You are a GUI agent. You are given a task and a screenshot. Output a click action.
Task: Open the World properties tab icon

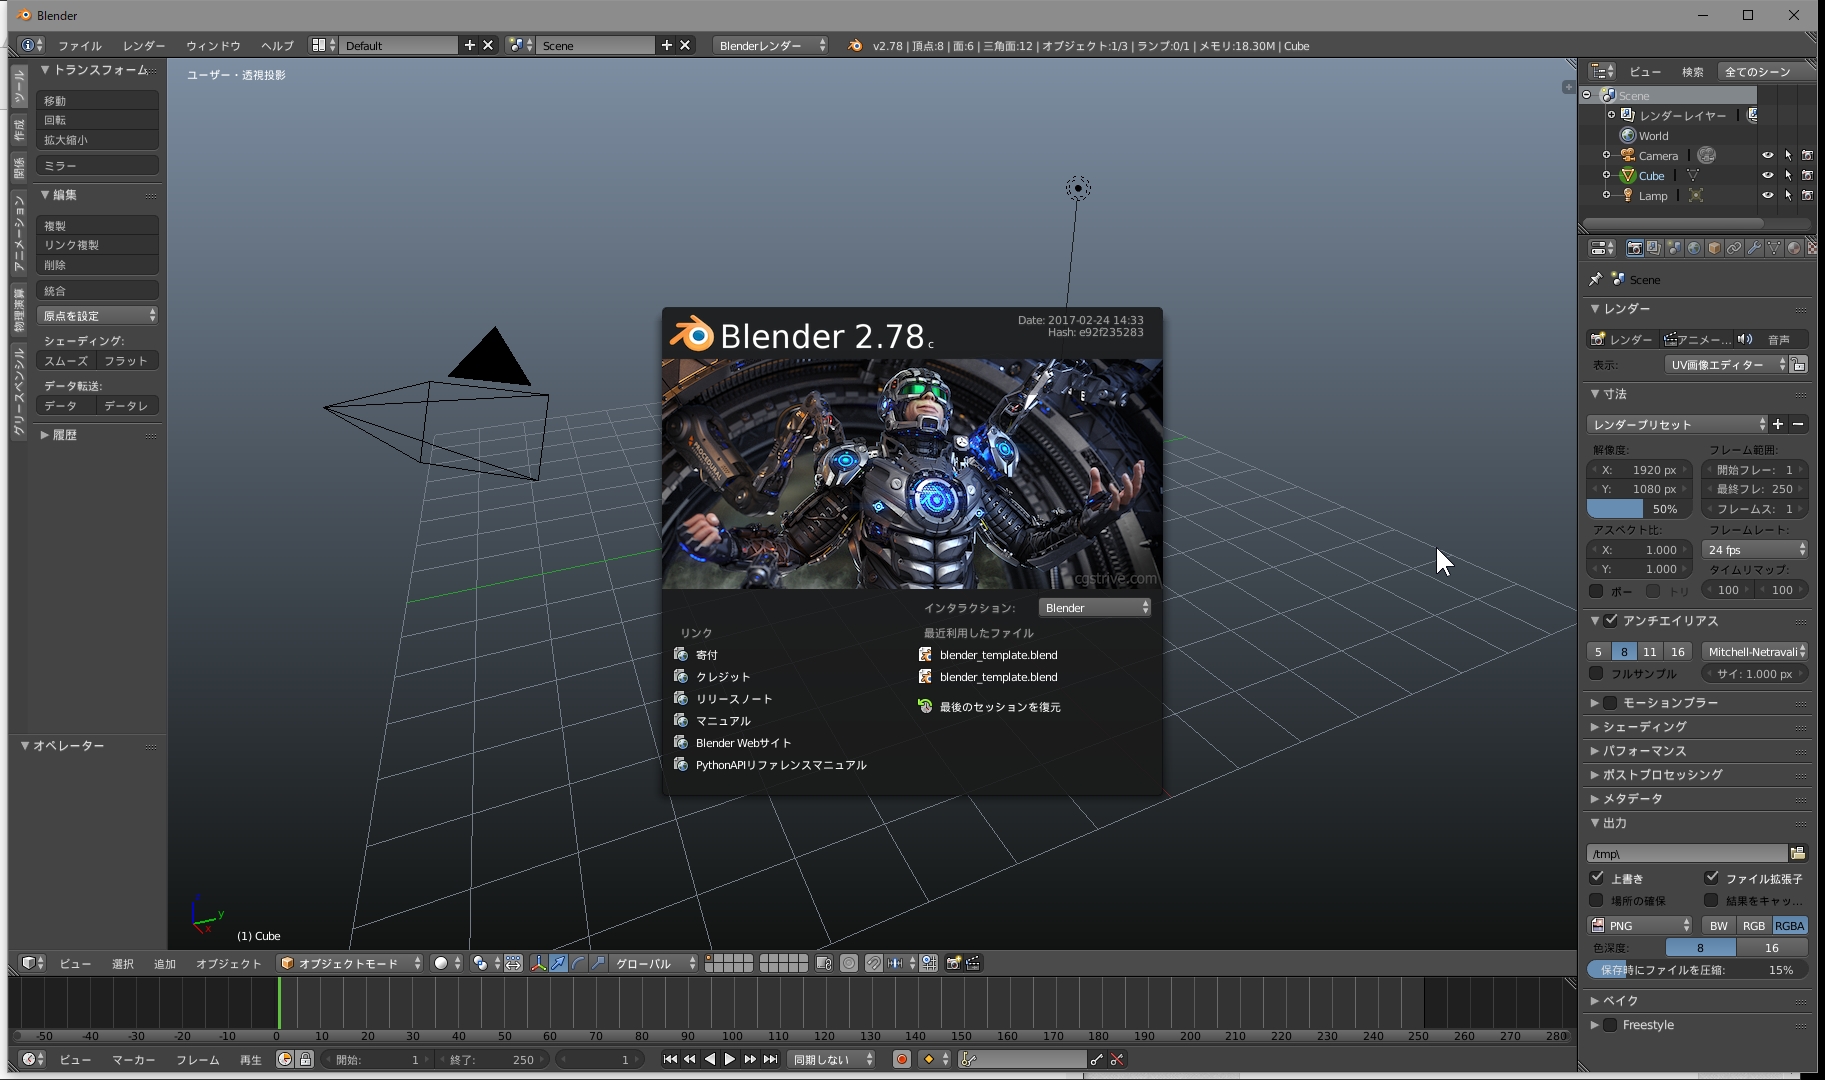click(x=1694, y=248)
